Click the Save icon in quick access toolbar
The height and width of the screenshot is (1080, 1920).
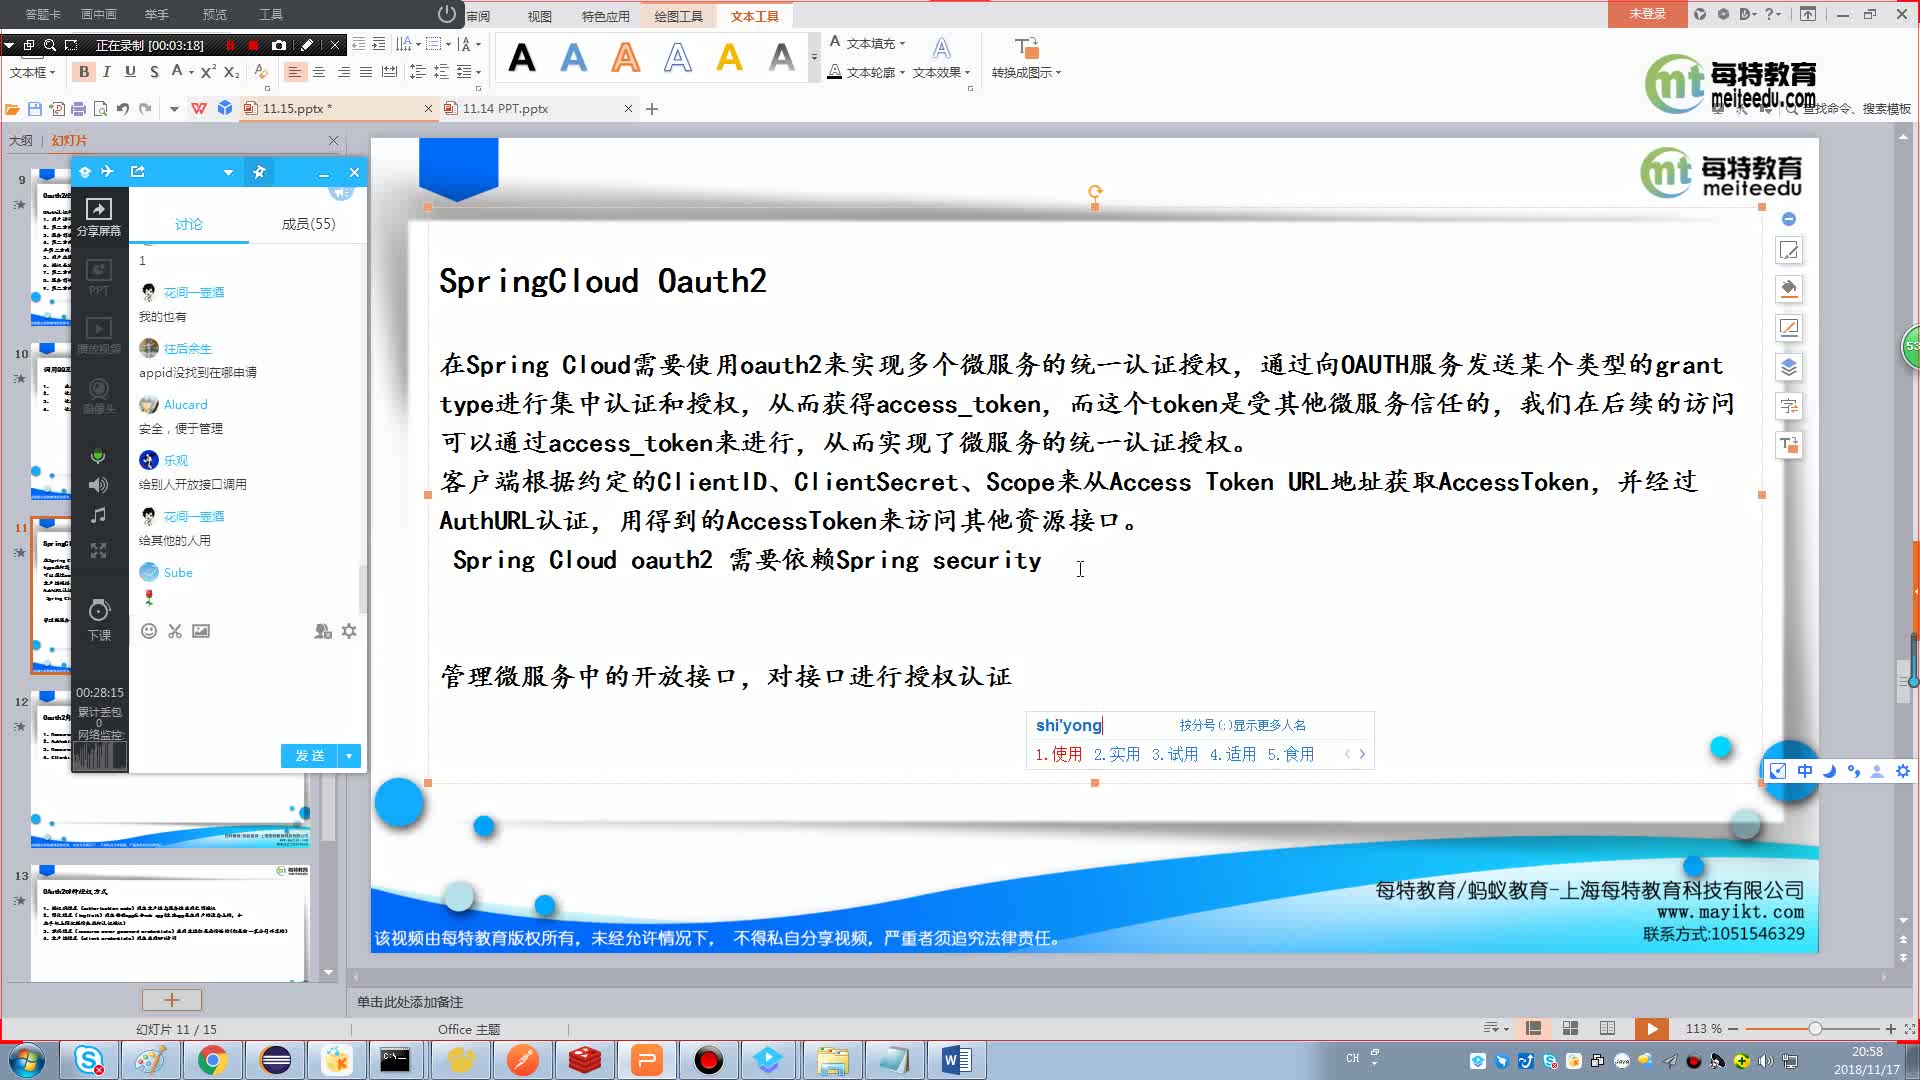(x=35, y=108)
